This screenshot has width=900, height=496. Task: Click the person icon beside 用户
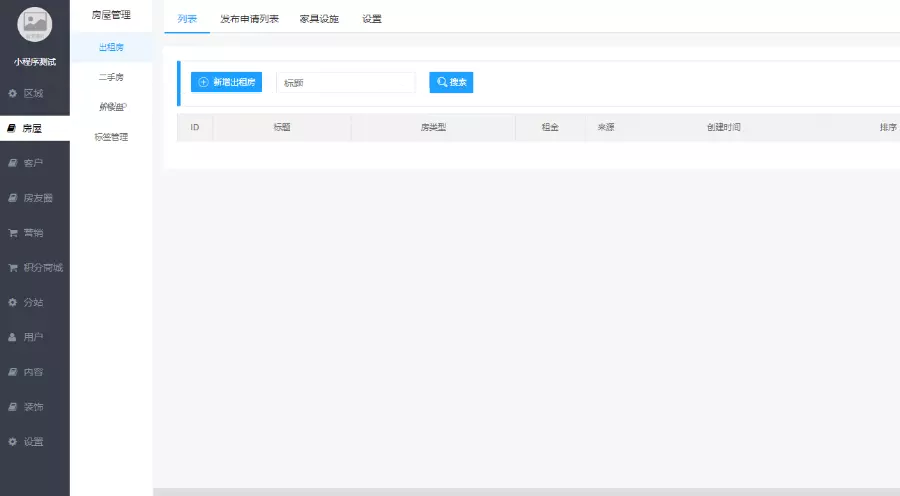(x=12, y=337)
